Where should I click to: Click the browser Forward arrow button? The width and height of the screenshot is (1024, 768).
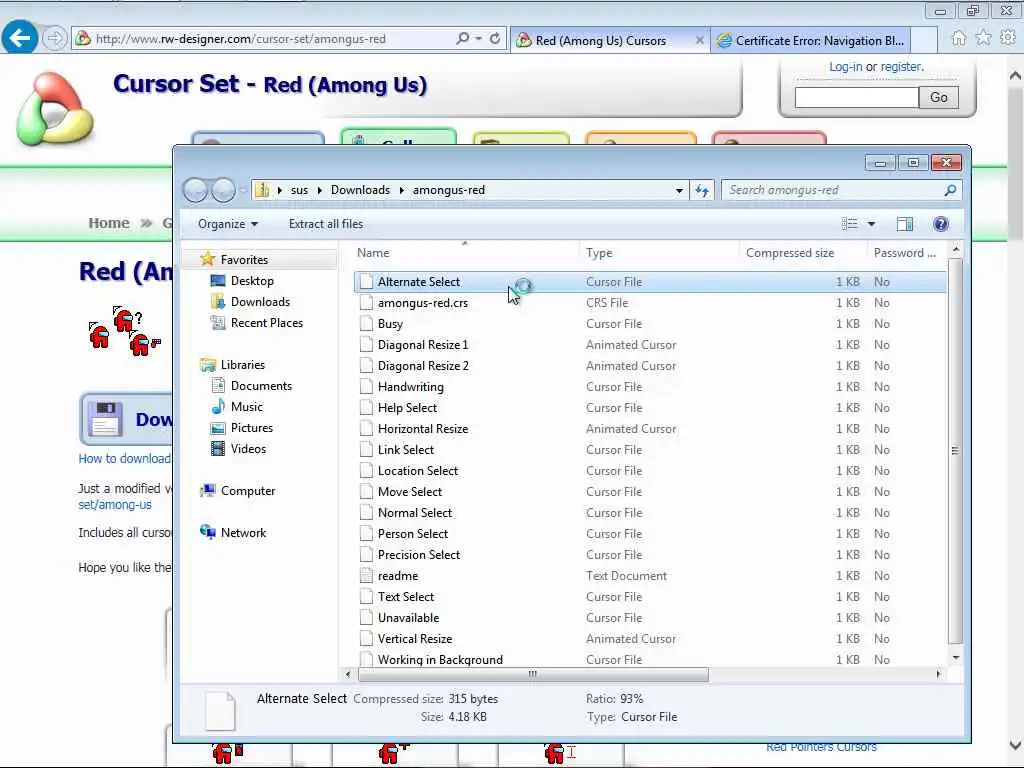55,39
